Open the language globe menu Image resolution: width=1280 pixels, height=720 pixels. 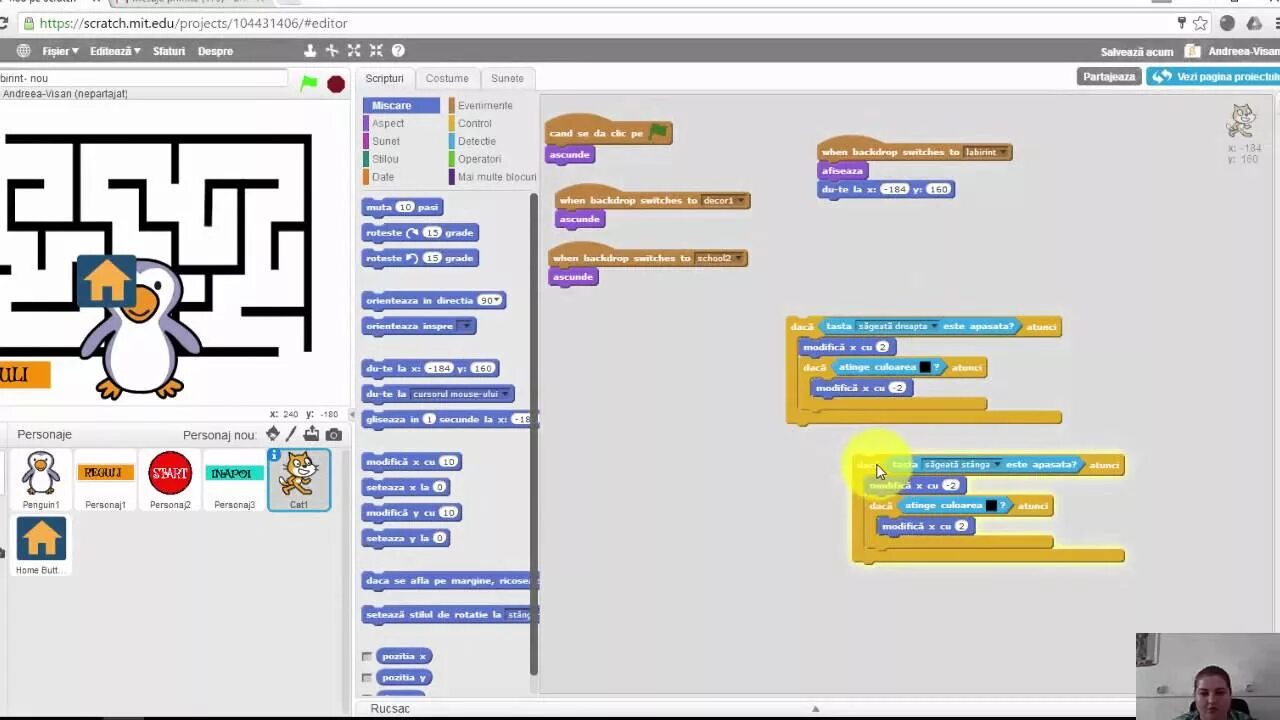click(x=23, y=51)
